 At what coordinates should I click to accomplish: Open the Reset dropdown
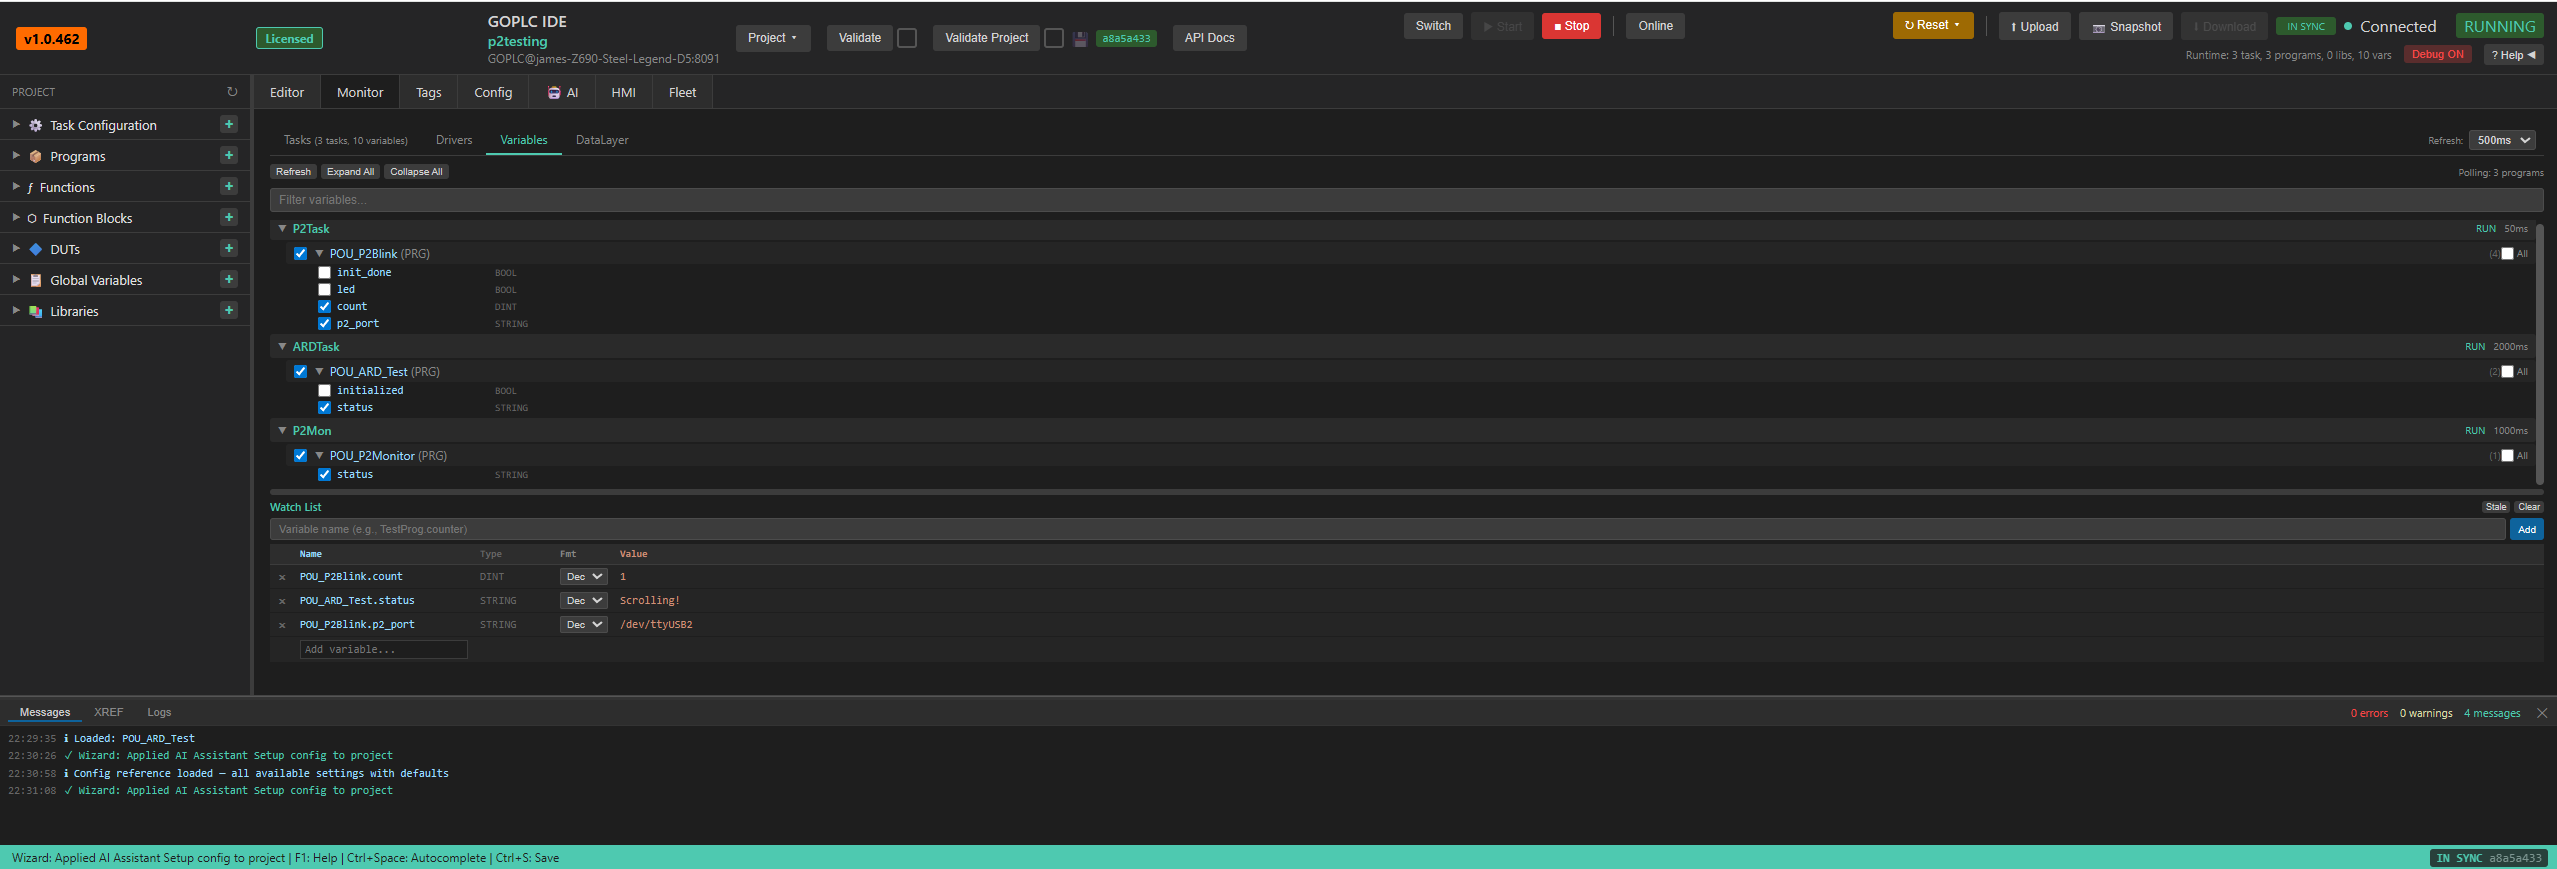(1932, 25)
